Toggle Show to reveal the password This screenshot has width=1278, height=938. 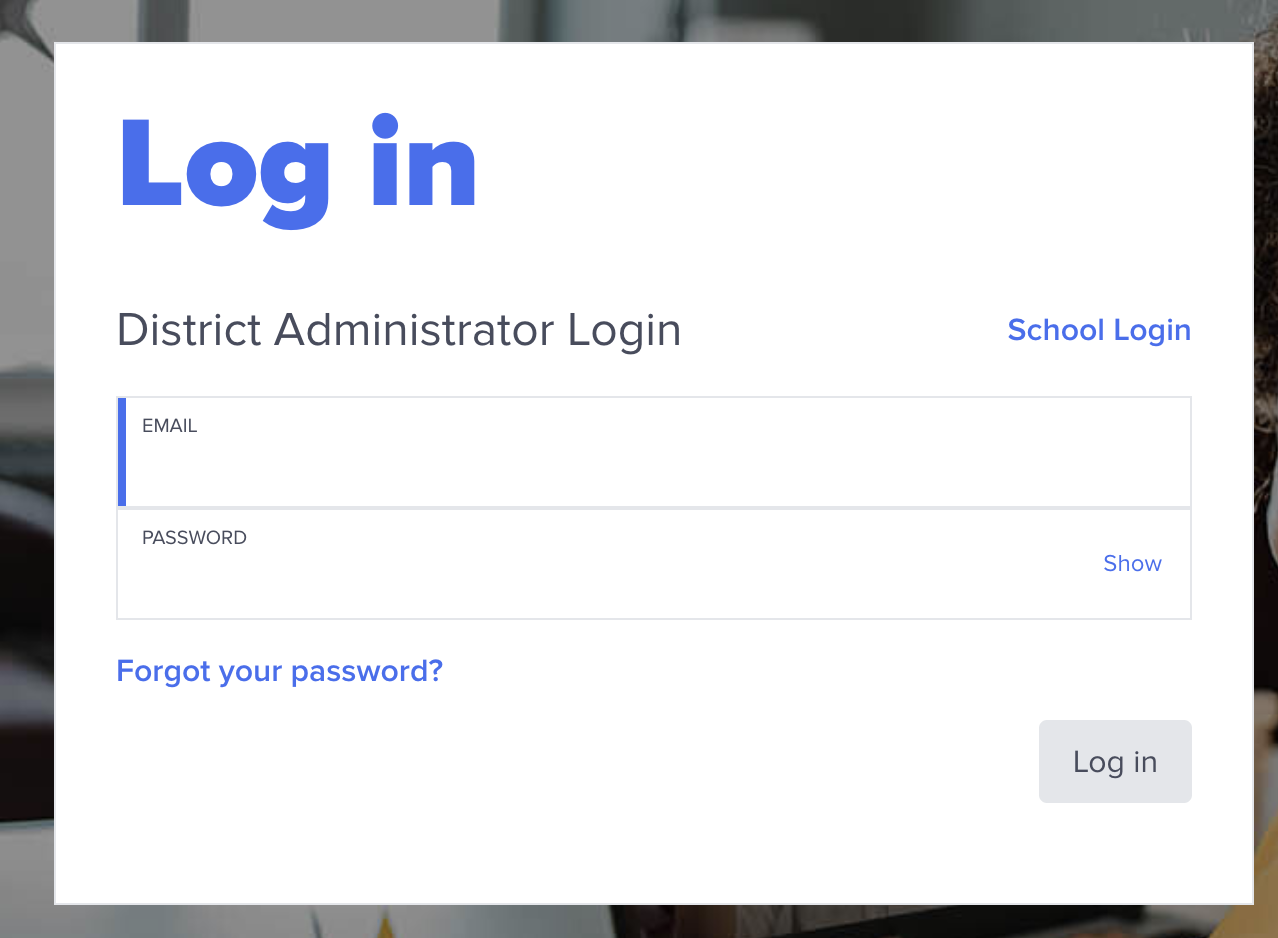[x=1132, y=563]
